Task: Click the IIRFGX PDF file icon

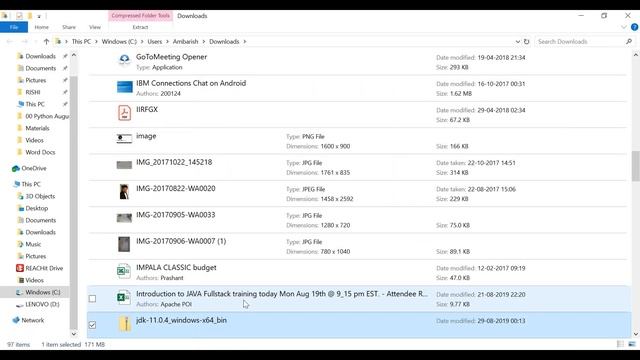Action: 124,113
